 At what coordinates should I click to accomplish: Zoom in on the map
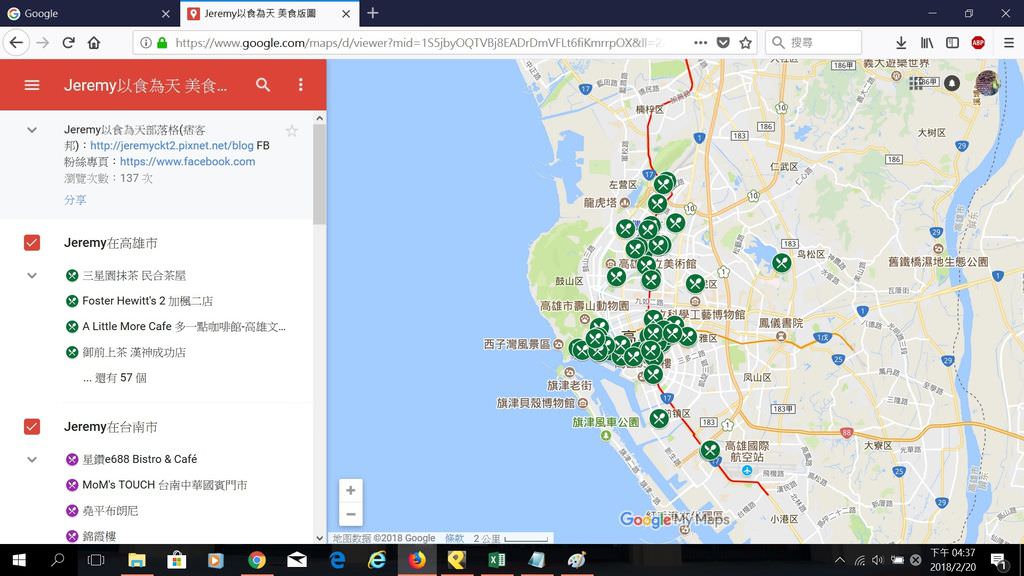click(351, 490)
